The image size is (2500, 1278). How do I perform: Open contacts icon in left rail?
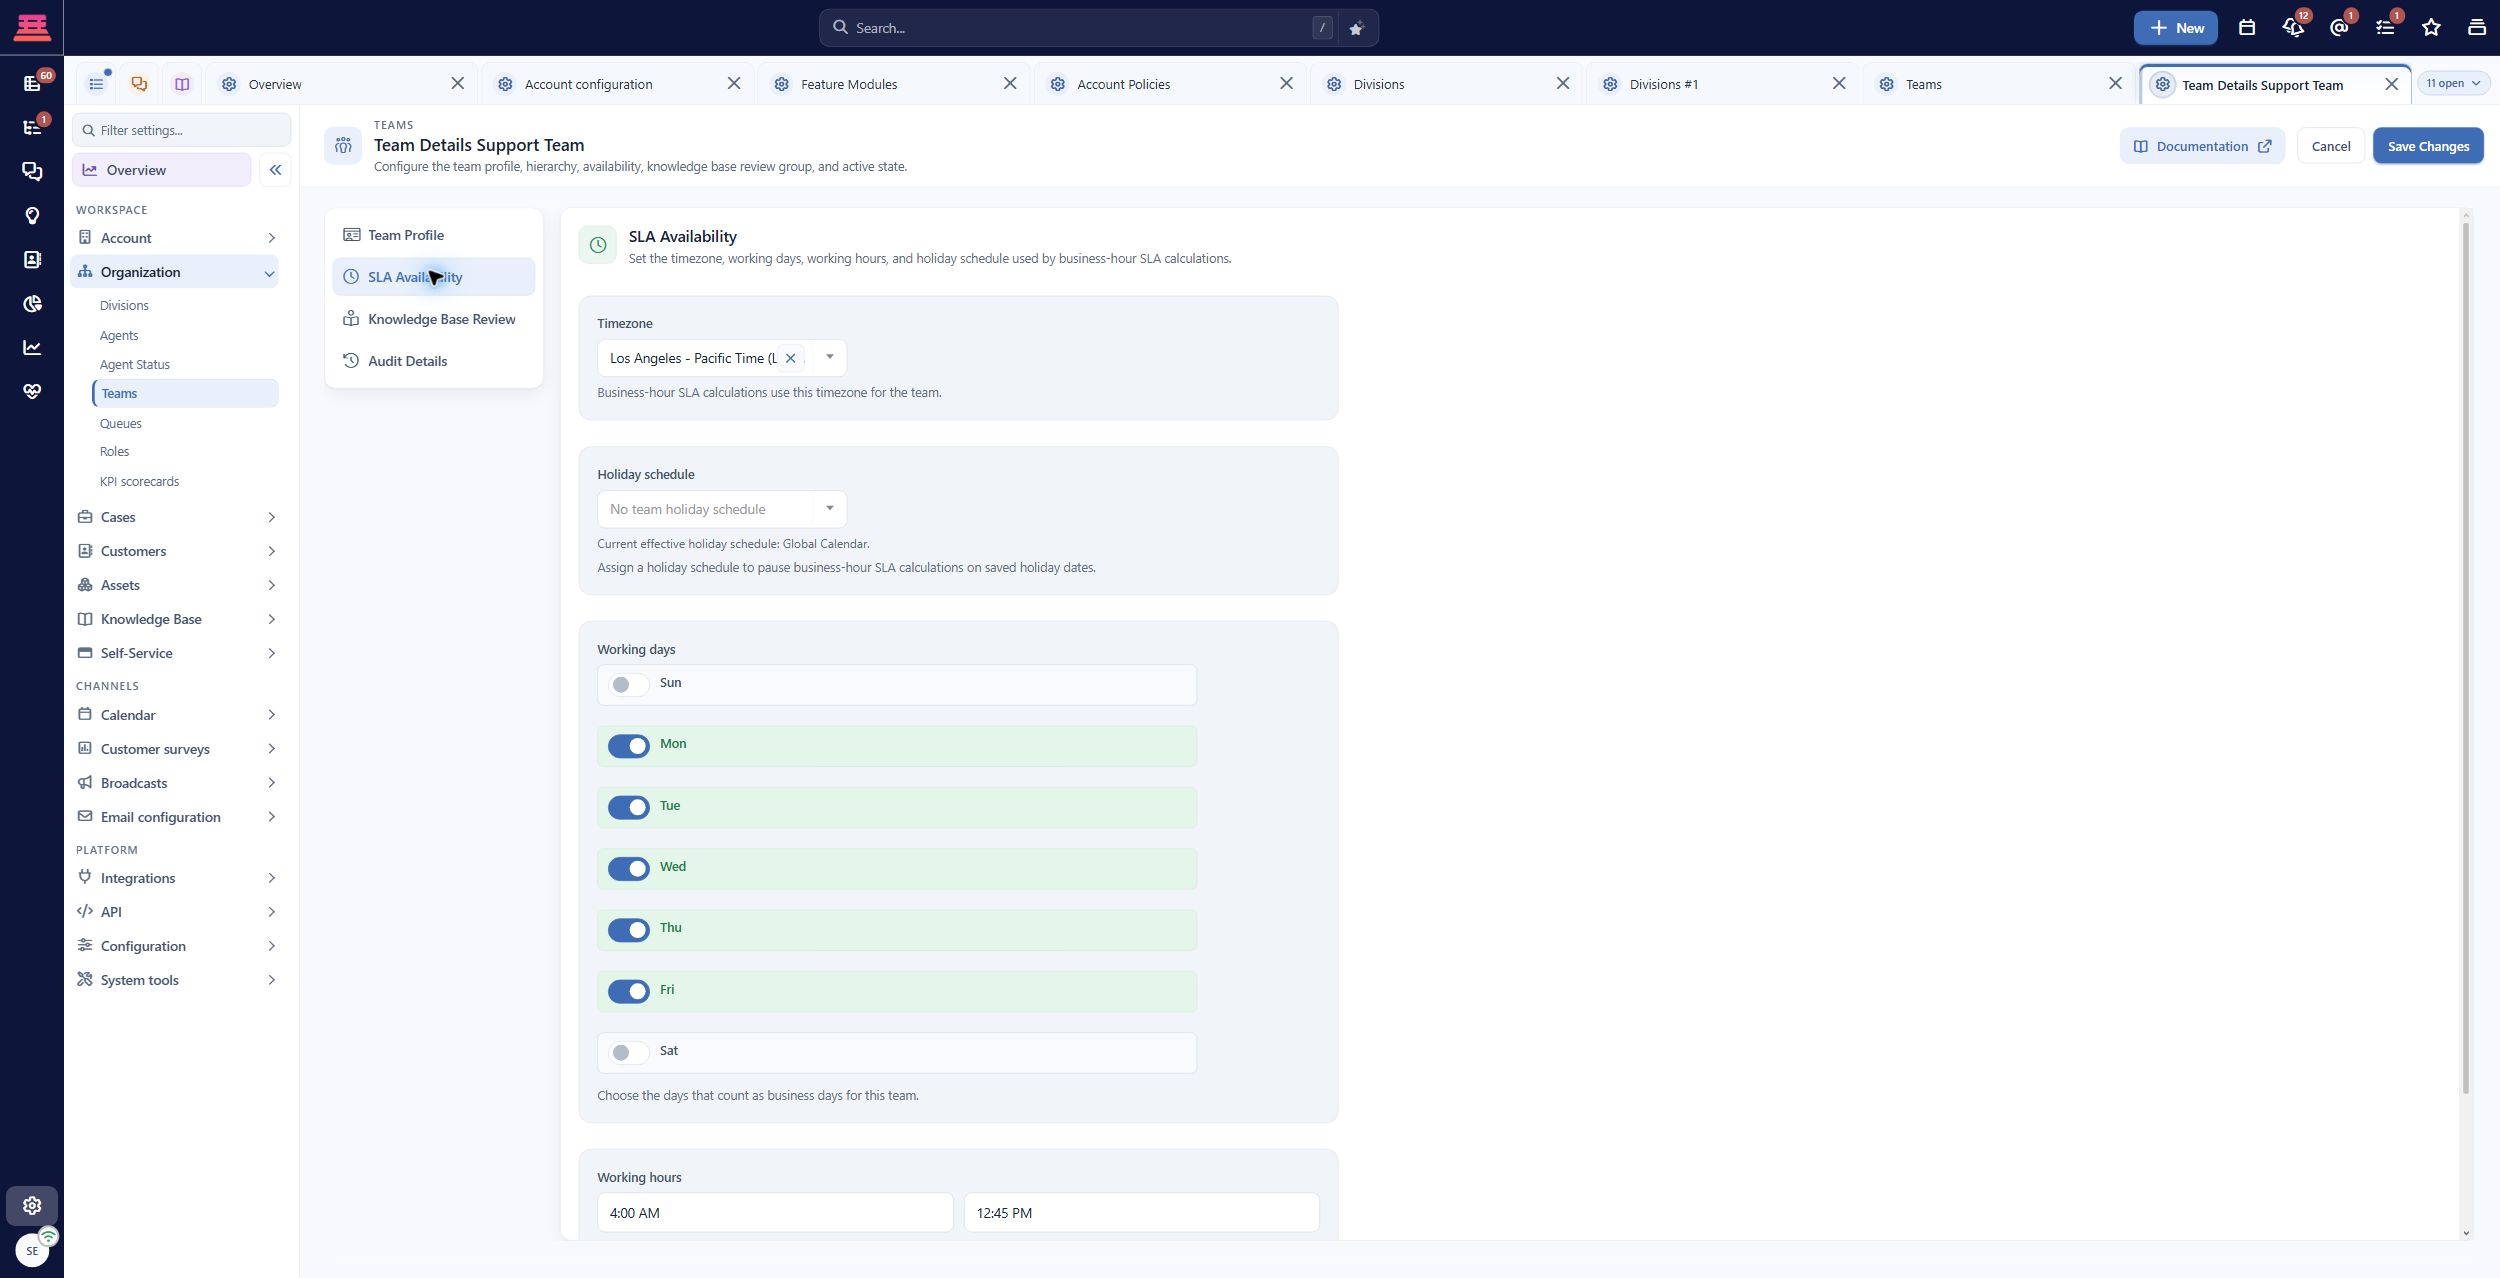click(32, 259)
